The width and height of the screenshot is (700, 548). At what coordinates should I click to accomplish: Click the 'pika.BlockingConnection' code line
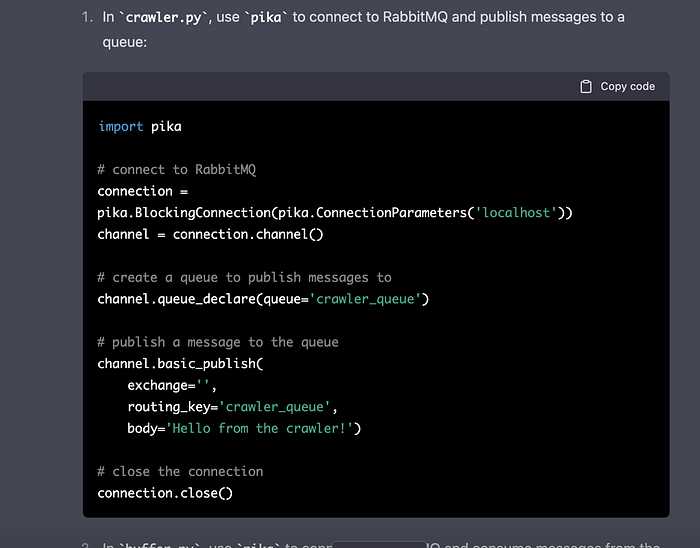click(335, 213)
